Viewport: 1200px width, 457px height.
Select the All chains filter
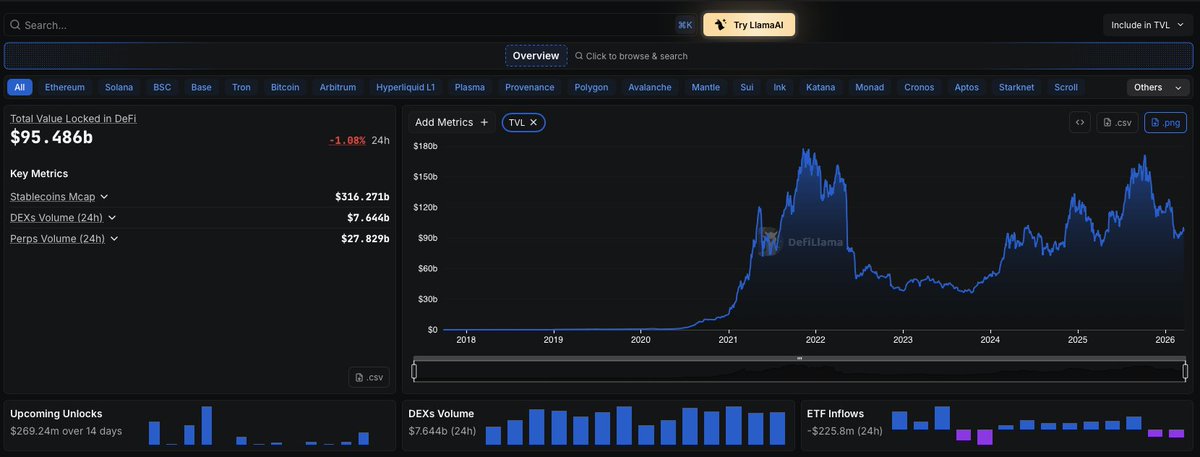click(x=20, y=87)
